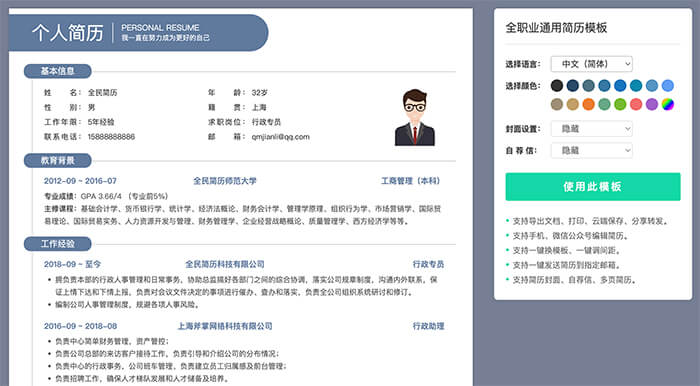
Task: Click the school name 全民简历师范大学
Action: click(225, 181)
